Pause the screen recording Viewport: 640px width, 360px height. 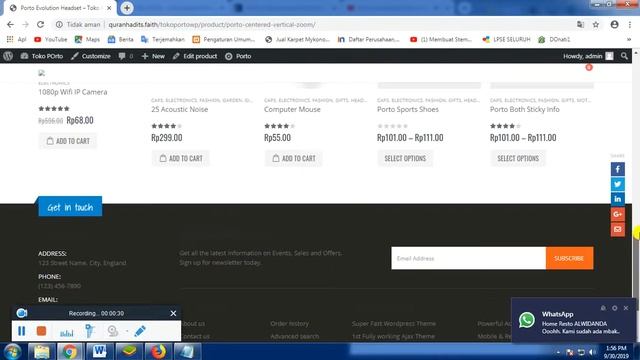pos(22,331)
